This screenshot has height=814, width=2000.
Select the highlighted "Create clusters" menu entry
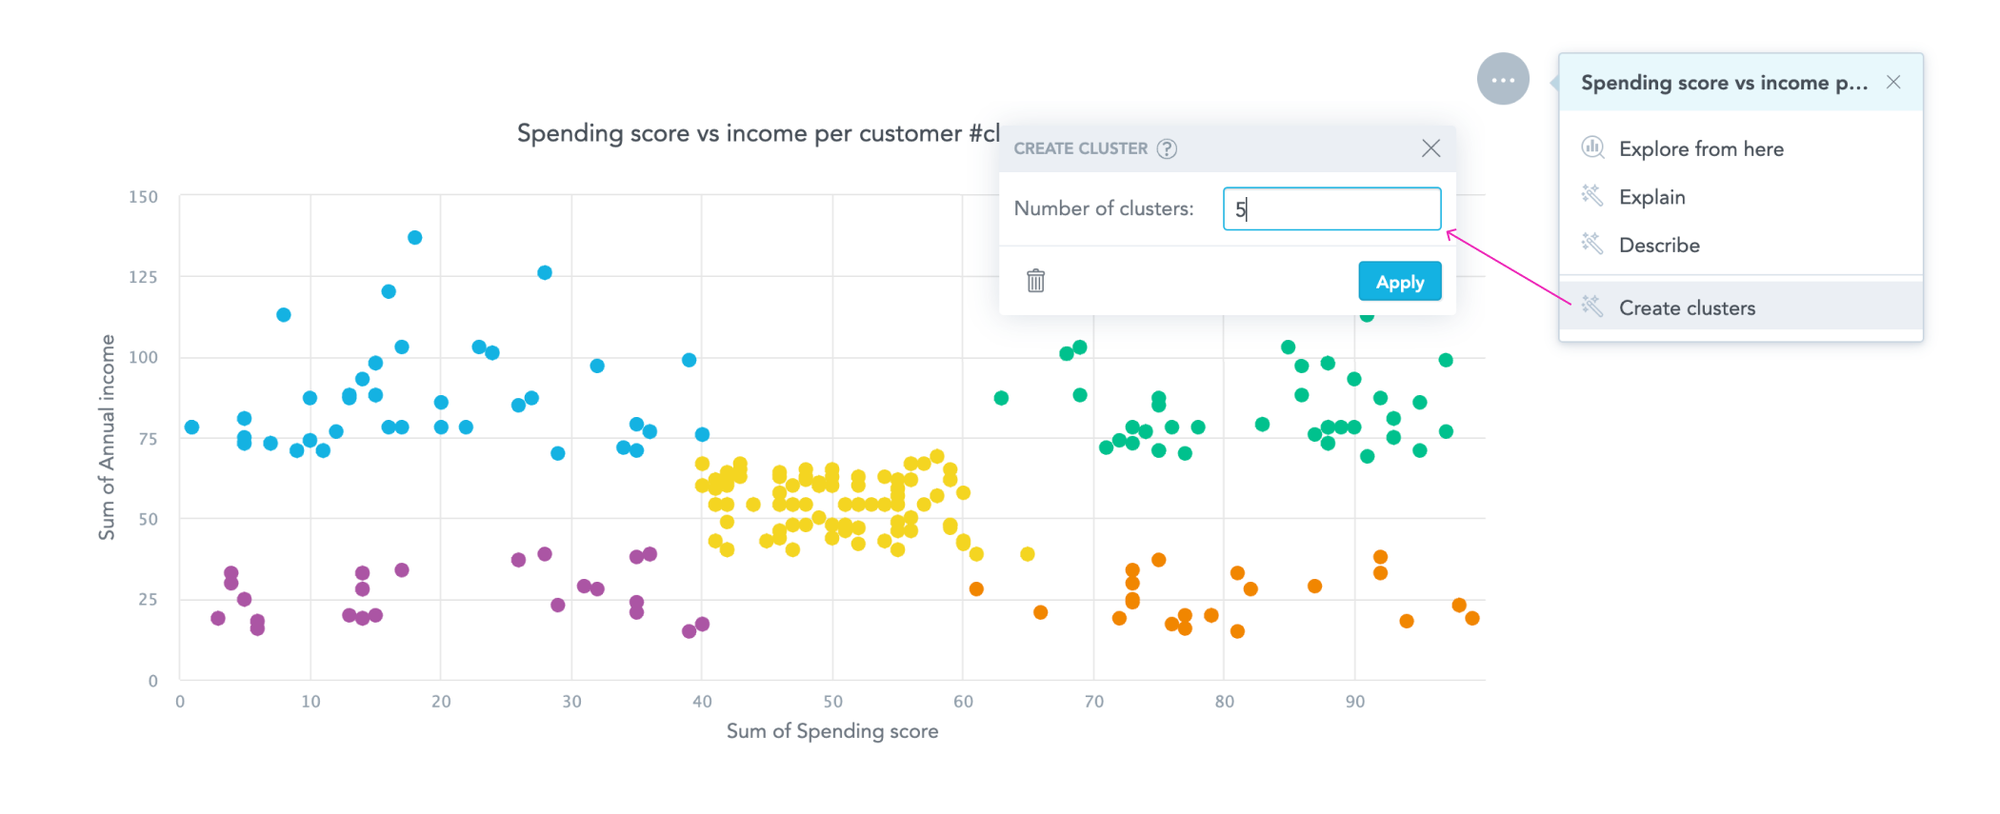click(x=1687, y=307)
